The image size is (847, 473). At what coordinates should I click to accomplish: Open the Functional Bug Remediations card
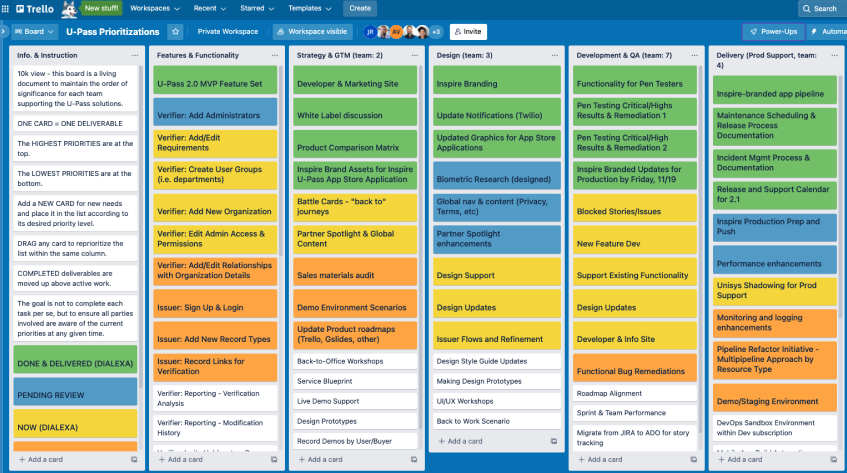pyautogui.click(x=635, y=368)
